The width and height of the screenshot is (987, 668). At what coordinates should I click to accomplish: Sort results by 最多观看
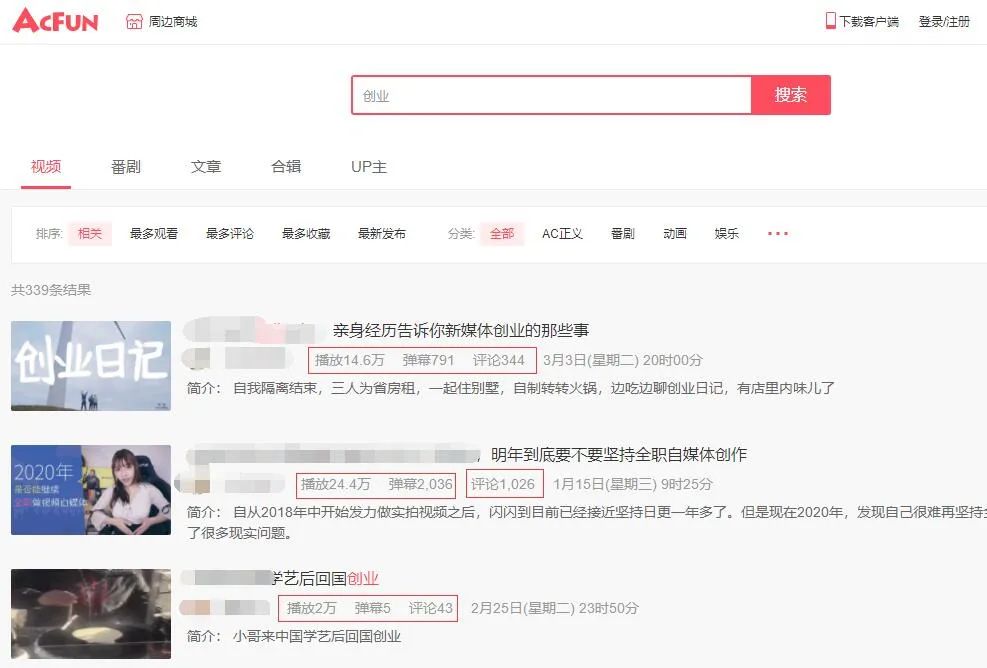coord(154,234)
